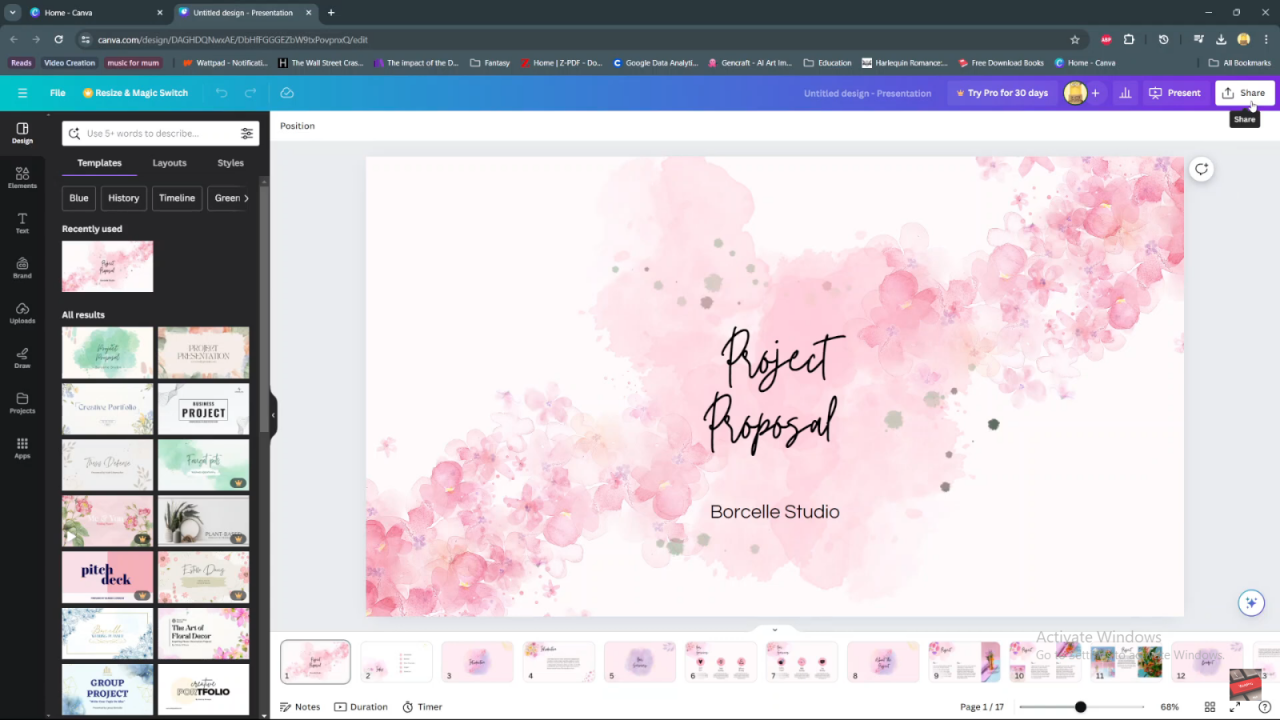1280x720 pixels.
Task: Show more filter chips after Green
Action: [x=246, y=198]
